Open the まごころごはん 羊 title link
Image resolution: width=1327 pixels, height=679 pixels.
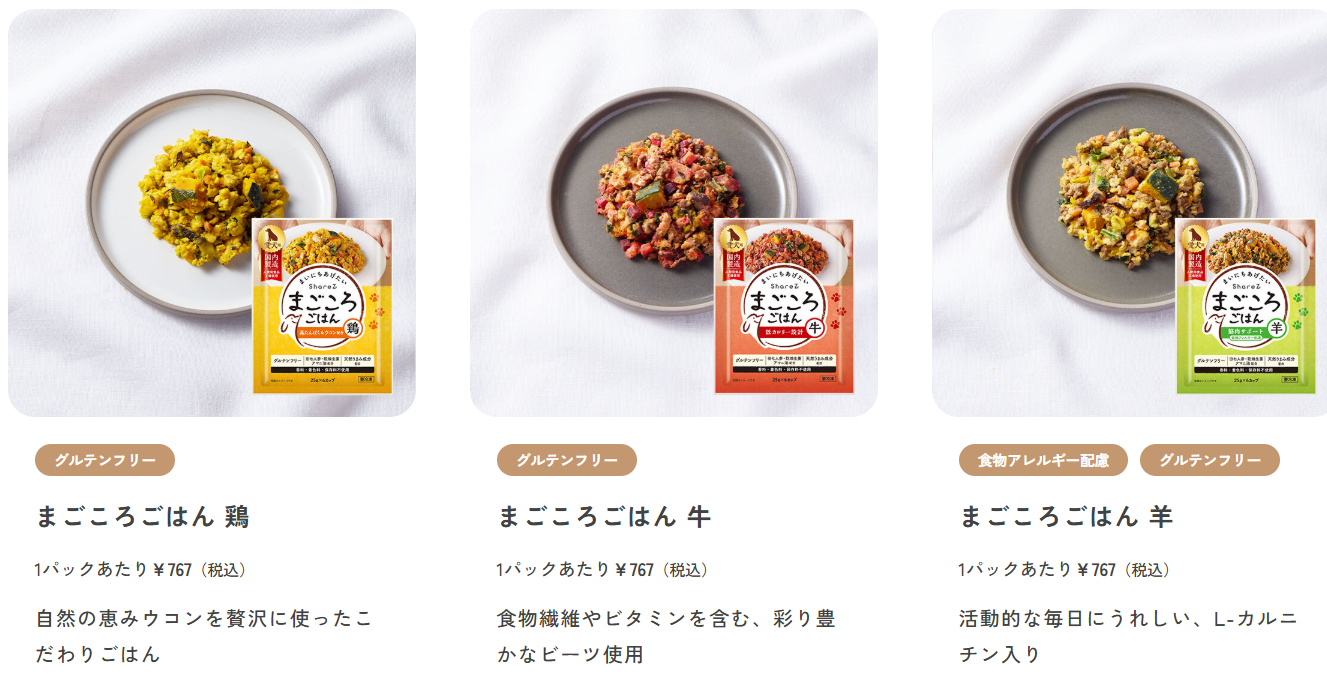click(x=1066, y=516)
